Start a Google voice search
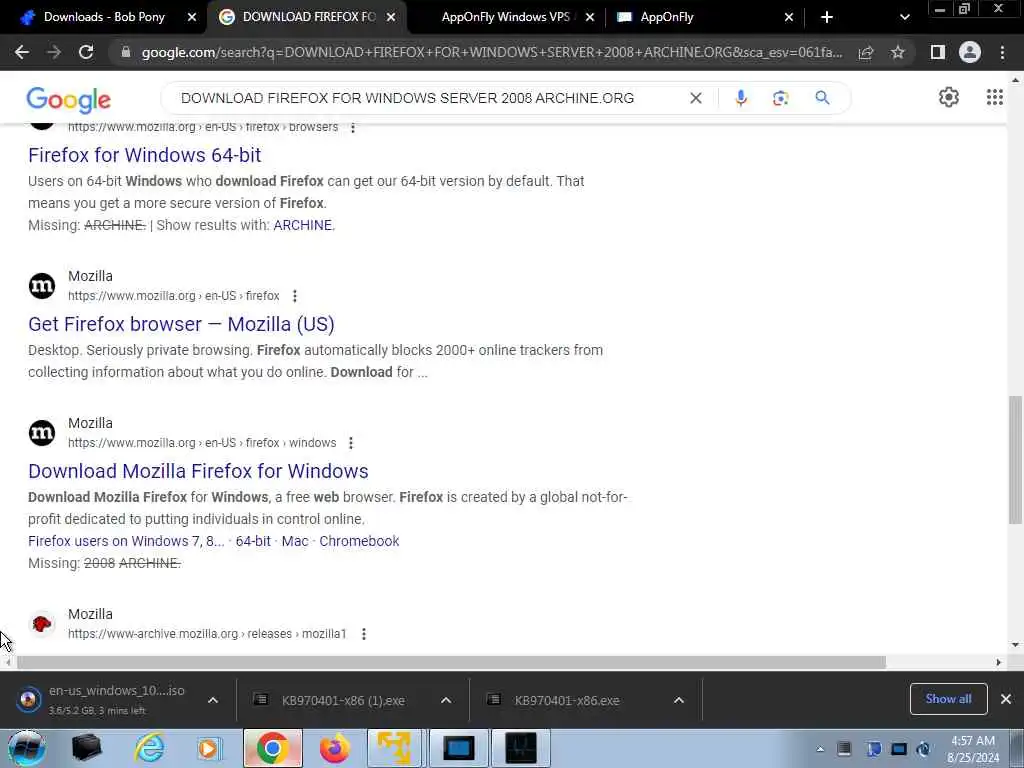Image resolution: width=1024 pixels, height=768 pixels. point(741,98)
